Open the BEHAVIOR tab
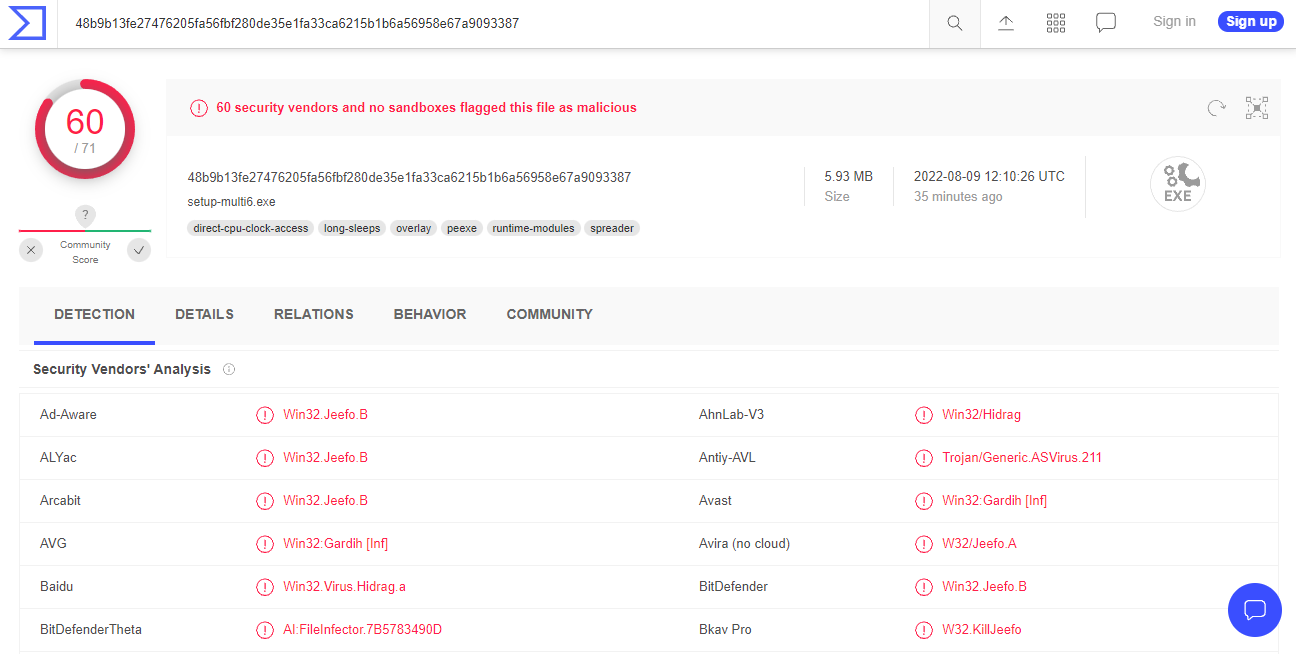This screenshot has width=1296, height=654. 430,314
